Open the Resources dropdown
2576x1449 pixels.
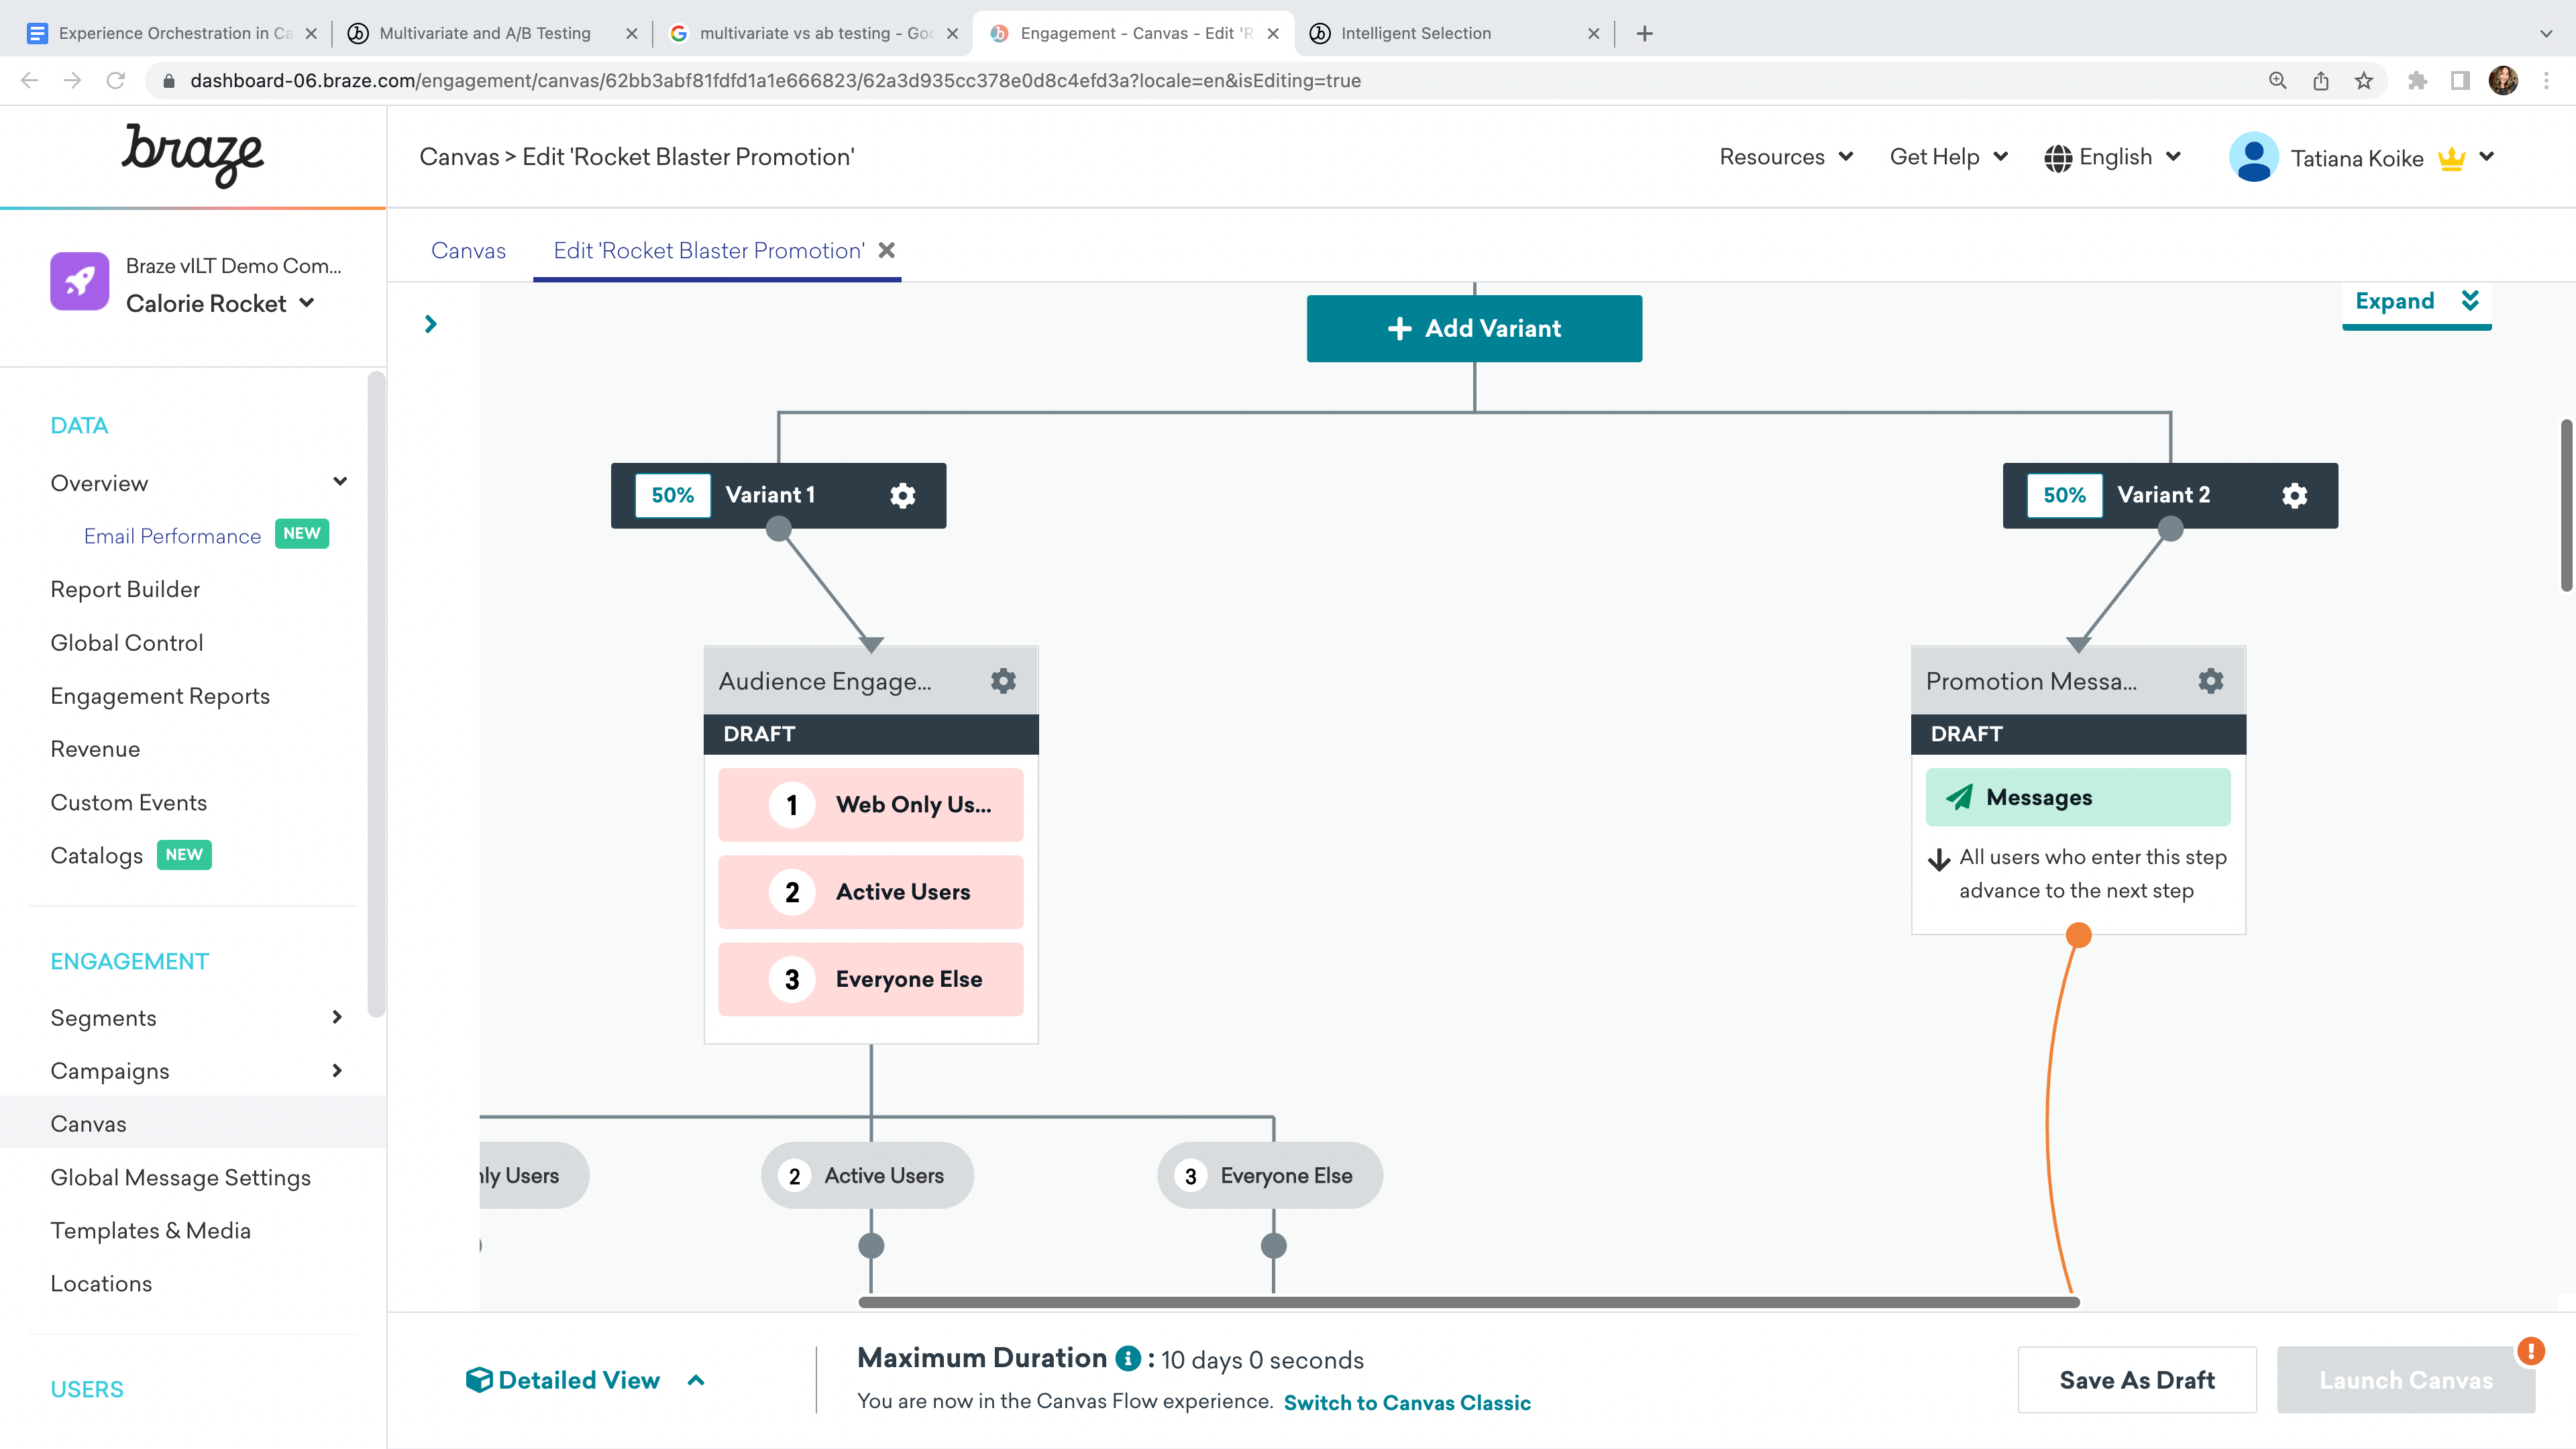tap(1786, 157)
